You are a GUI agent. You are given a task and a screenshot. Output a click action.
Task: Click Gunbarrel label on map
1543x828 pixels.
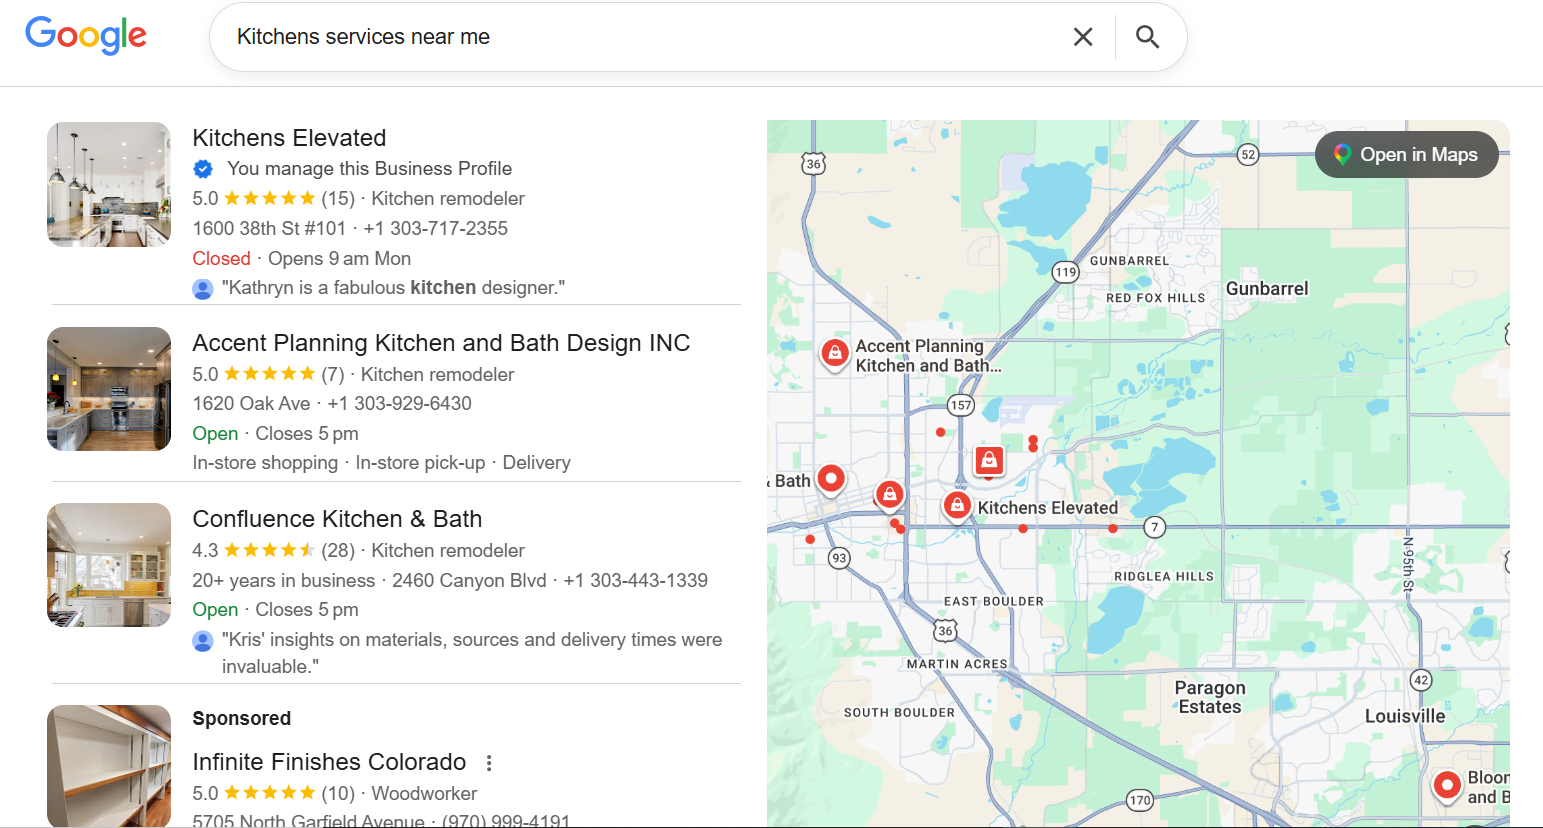point(1267,289)
